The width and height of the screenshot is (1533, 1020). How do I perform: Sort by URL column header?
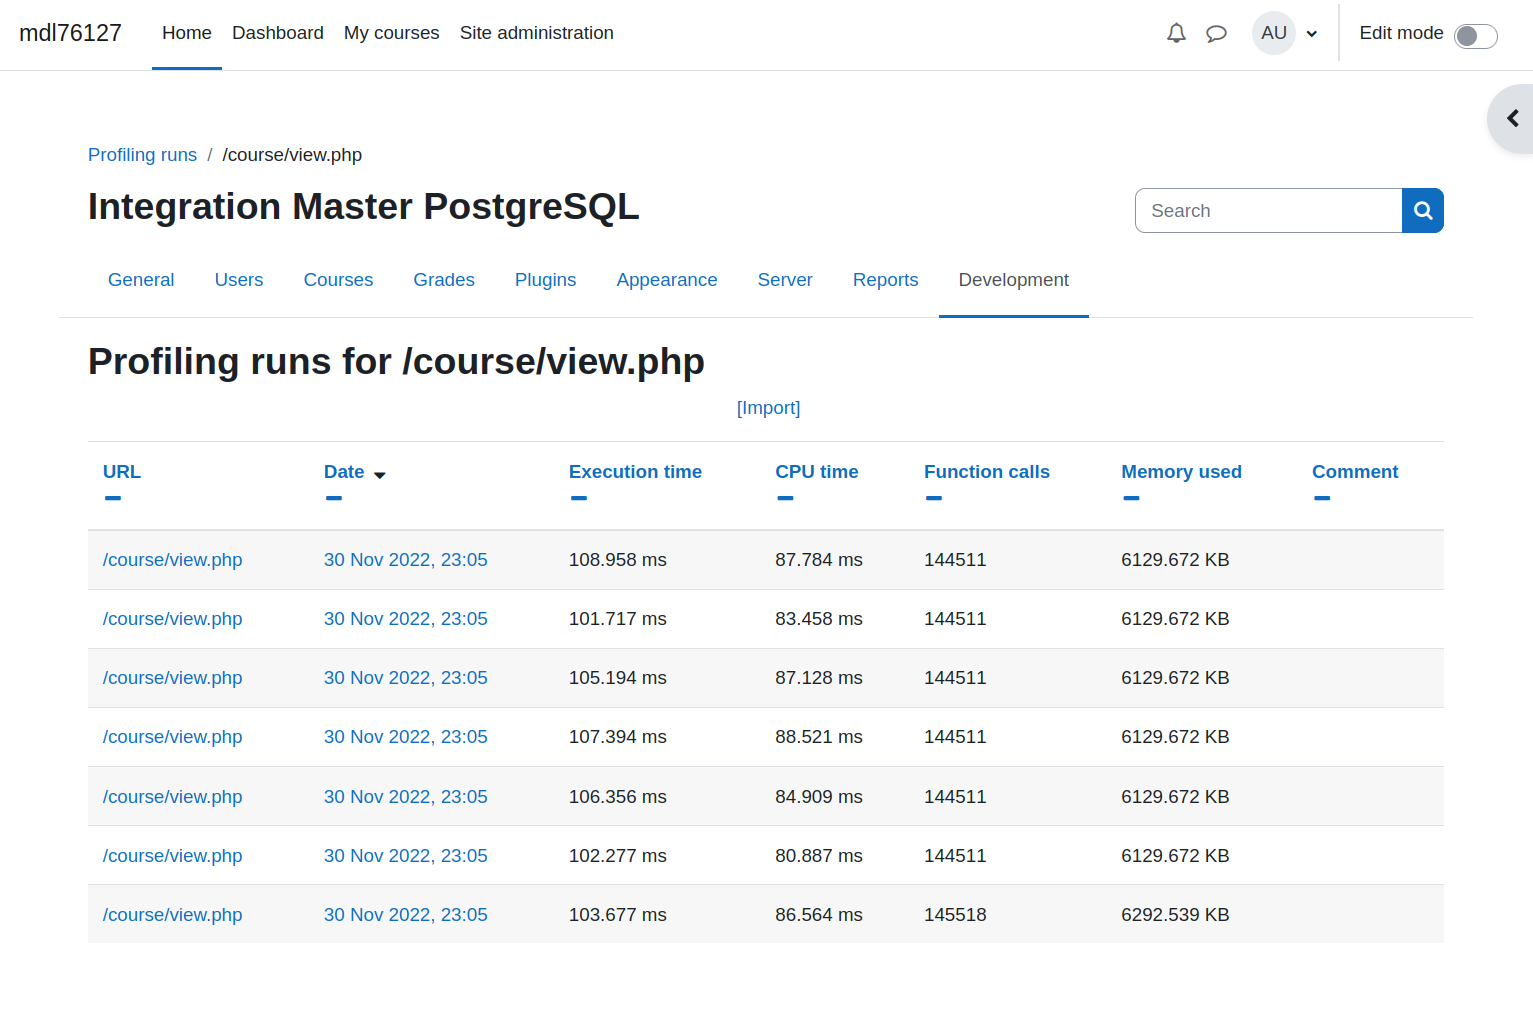coord(122,472)
